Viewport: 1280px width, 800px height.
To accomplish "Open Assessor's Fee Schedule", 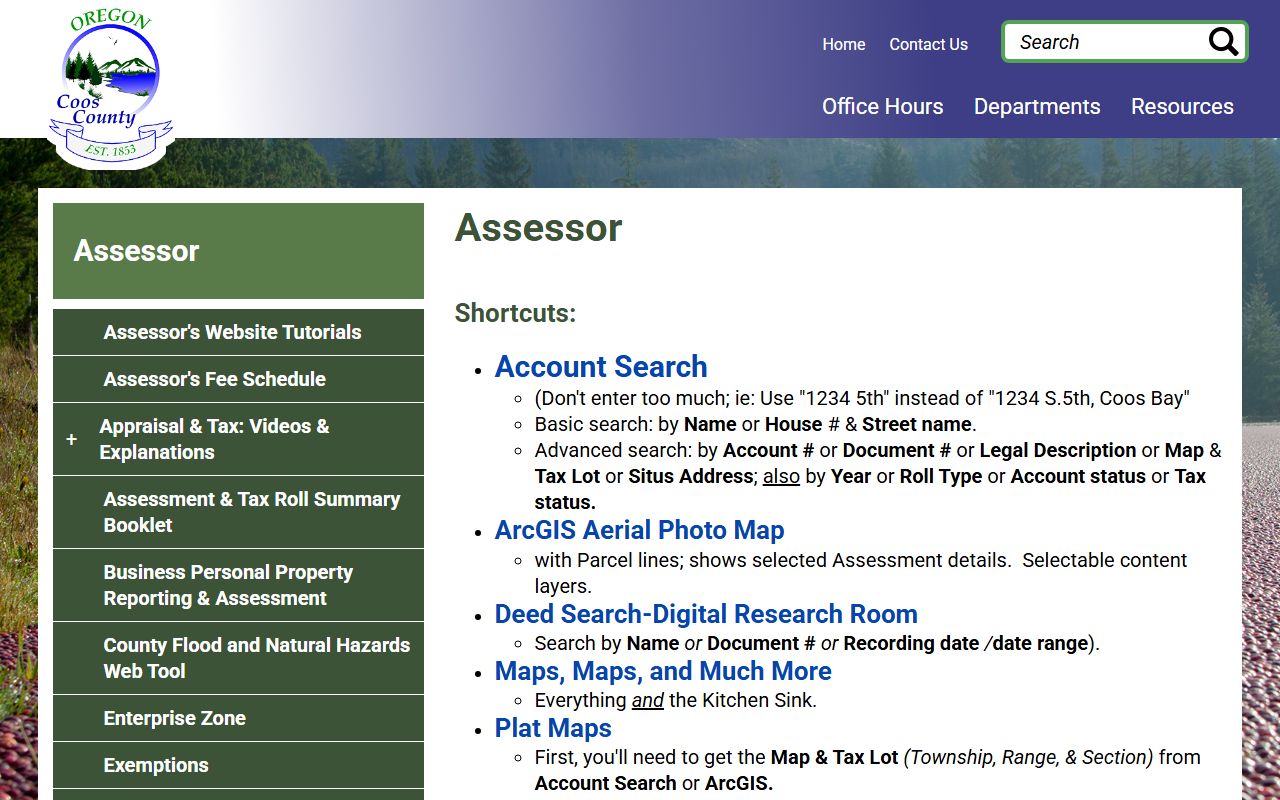I will click(238, 379).
